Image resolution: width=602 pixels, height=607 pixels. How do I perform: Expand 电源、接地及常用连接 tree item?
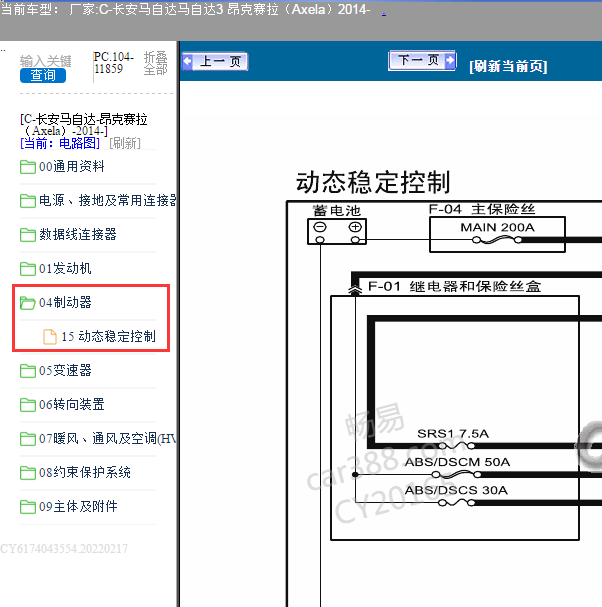(x=108, y=200)
